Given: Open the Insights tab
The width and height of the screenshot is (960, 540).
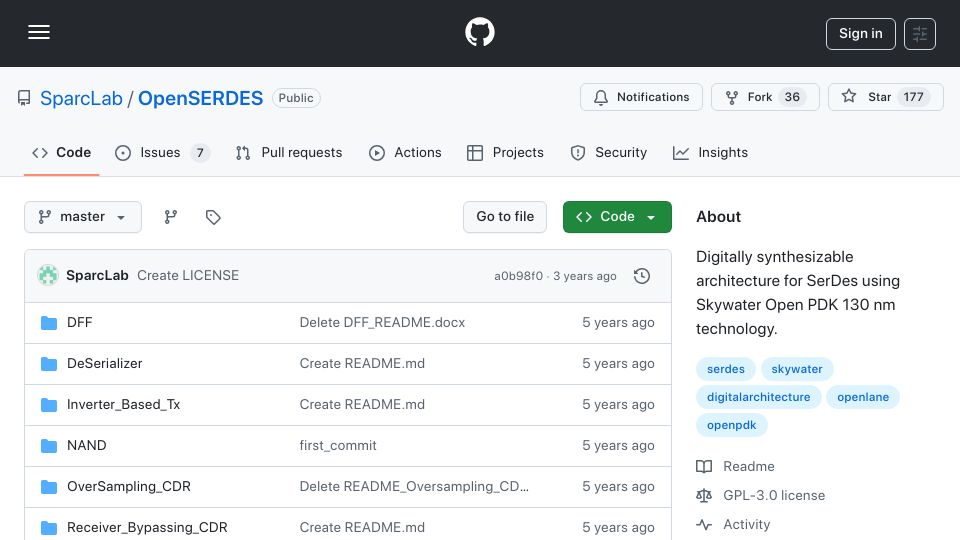Looking at the screenshot, I should point(710,152).
